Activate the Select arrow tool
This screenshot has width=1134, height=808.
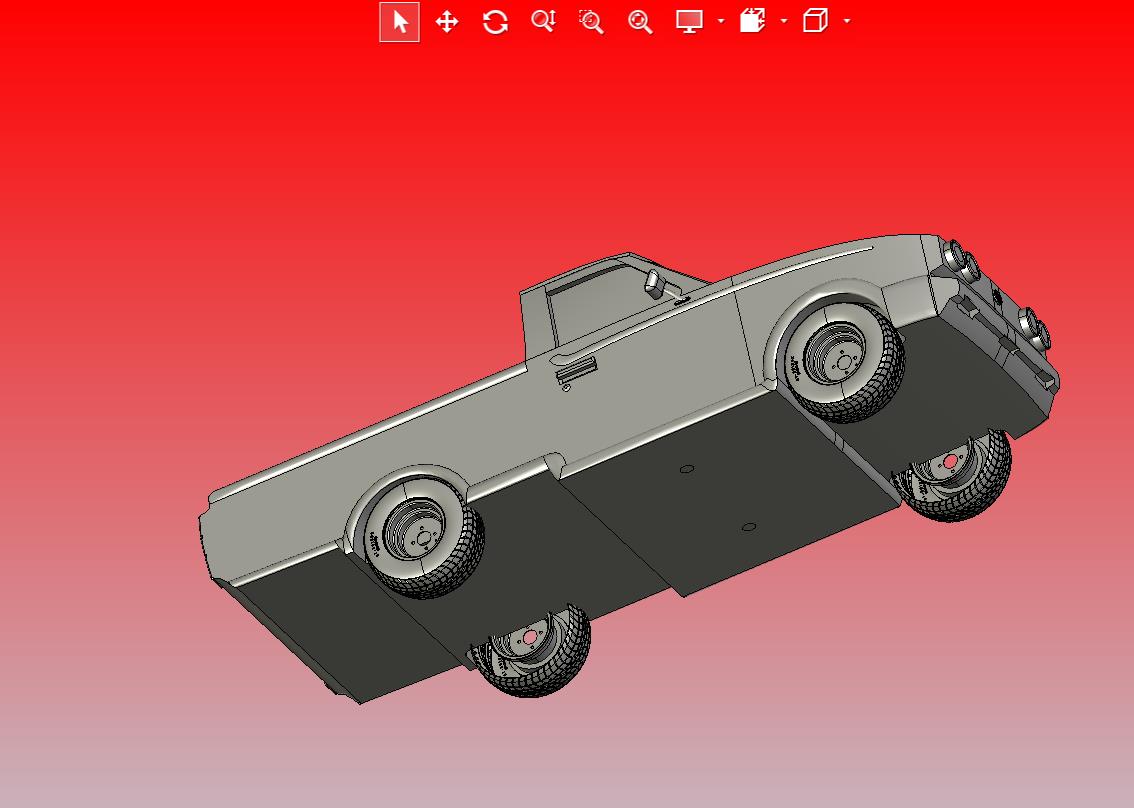coord(399,22)
